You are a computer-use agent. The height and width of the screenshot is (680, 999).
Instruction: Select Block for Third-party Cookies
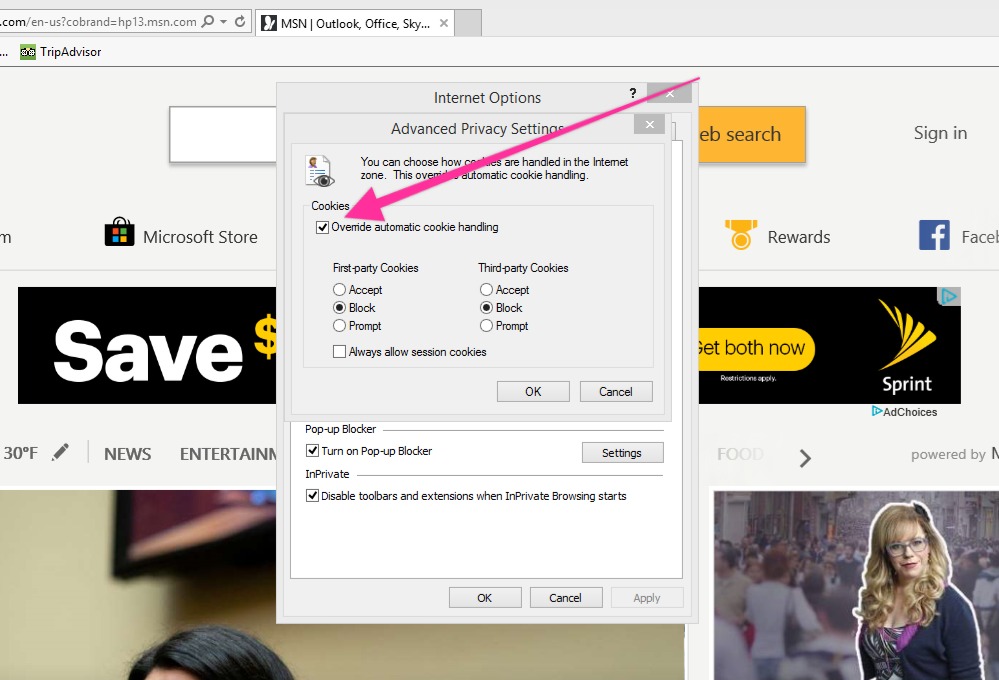pyautogui.click(x=486, y=308)
